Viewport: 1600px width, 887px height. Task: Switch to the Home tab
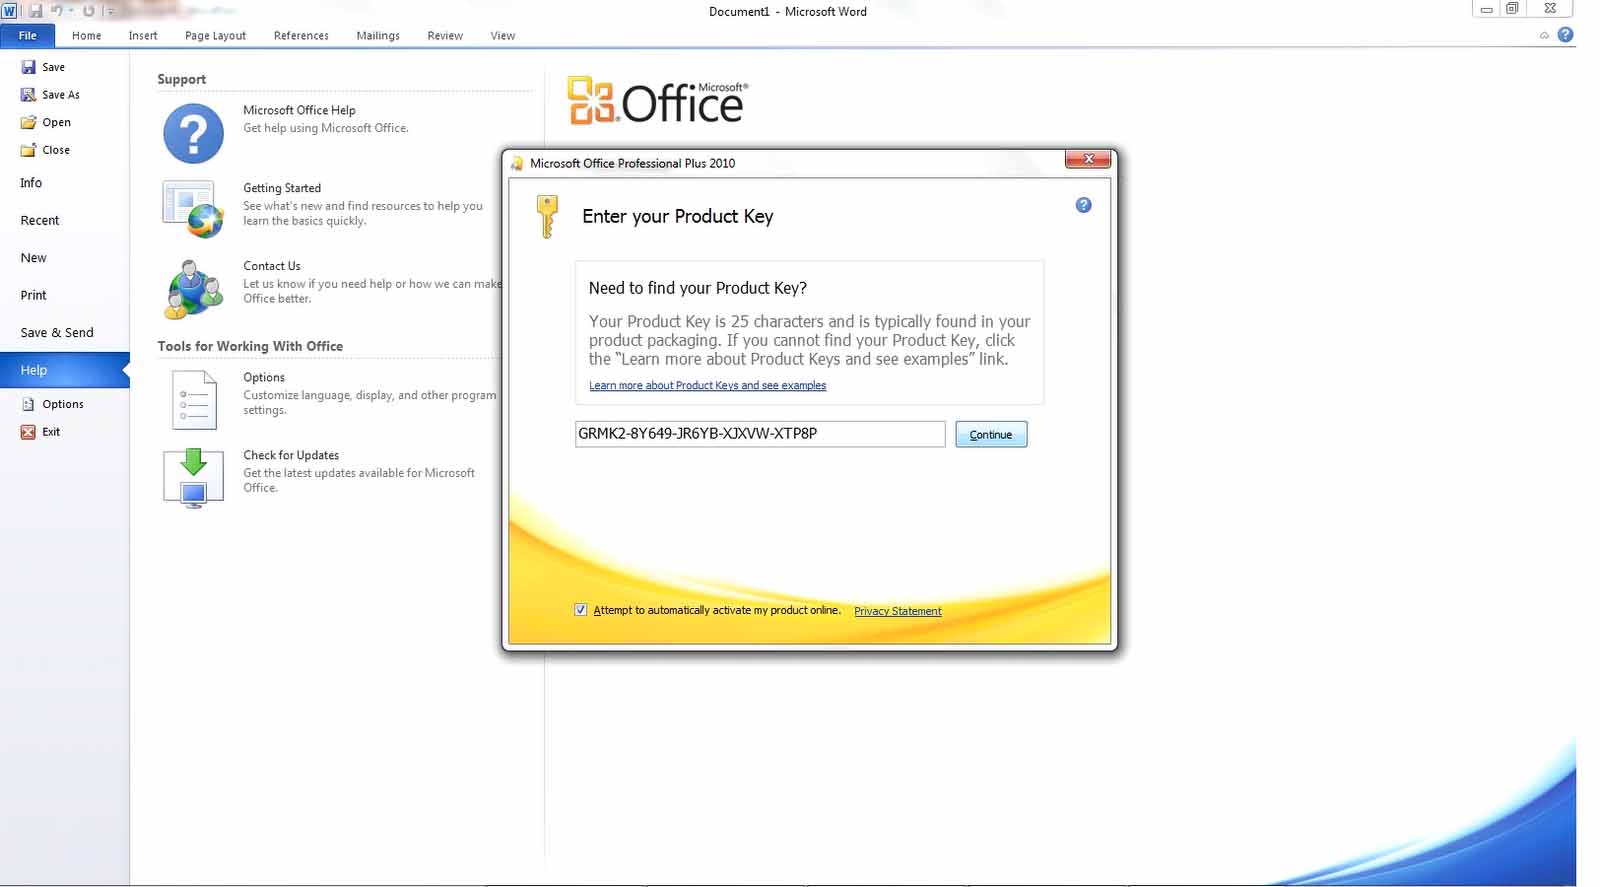coord(86,35)
